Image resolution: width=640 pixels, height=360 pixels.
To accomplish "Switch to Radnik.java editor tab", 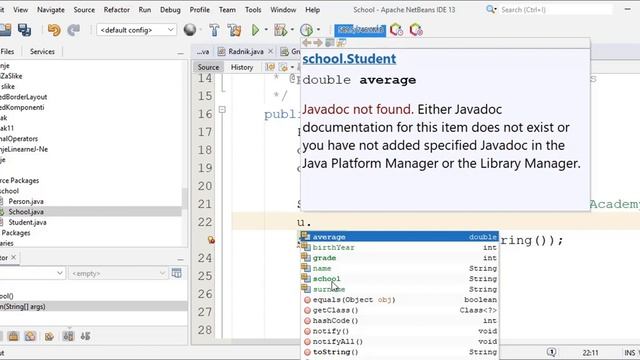I will point(245,51).
